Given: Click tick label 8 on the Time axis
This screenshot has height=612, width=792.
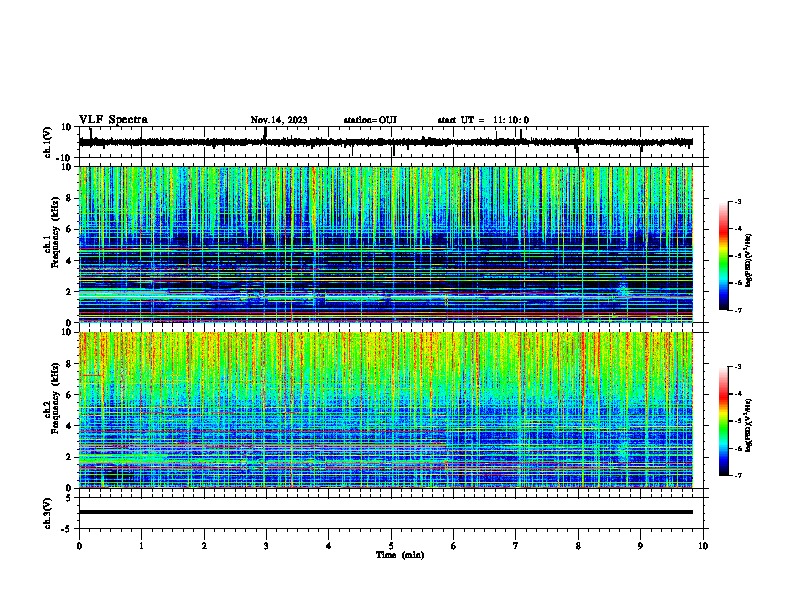Looking at the screenshot, I should [x=578, y=546].
